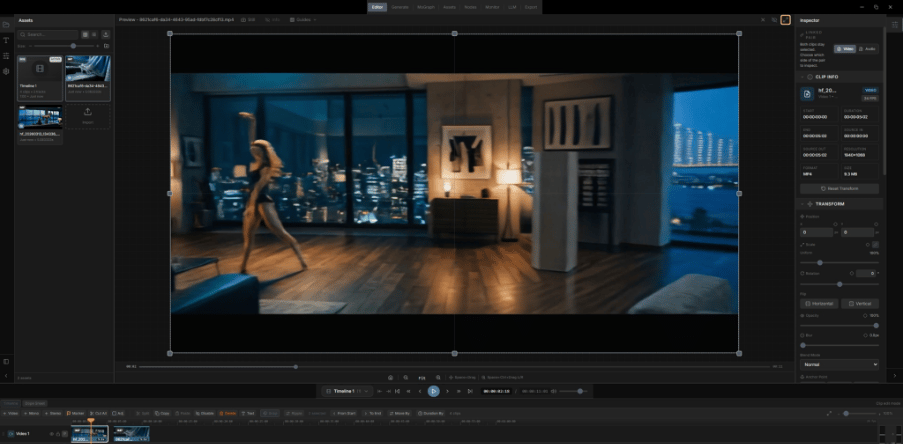
Task: Toggle the Horizontal flip button
Action: tap(820, 303)
